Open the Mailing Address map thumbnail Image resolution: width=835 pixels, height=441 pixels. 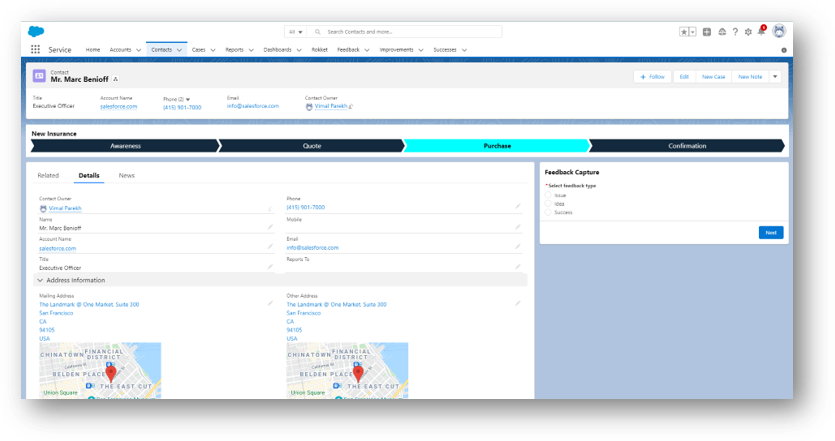click(100, 370)
